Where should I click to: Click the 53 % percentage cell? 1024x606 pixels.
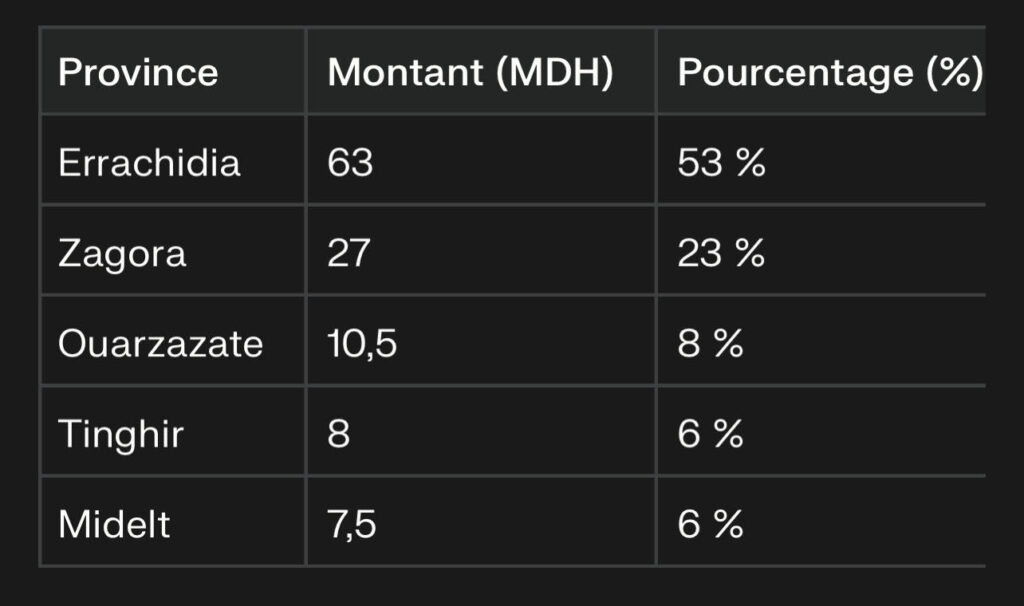pos(721,163)
